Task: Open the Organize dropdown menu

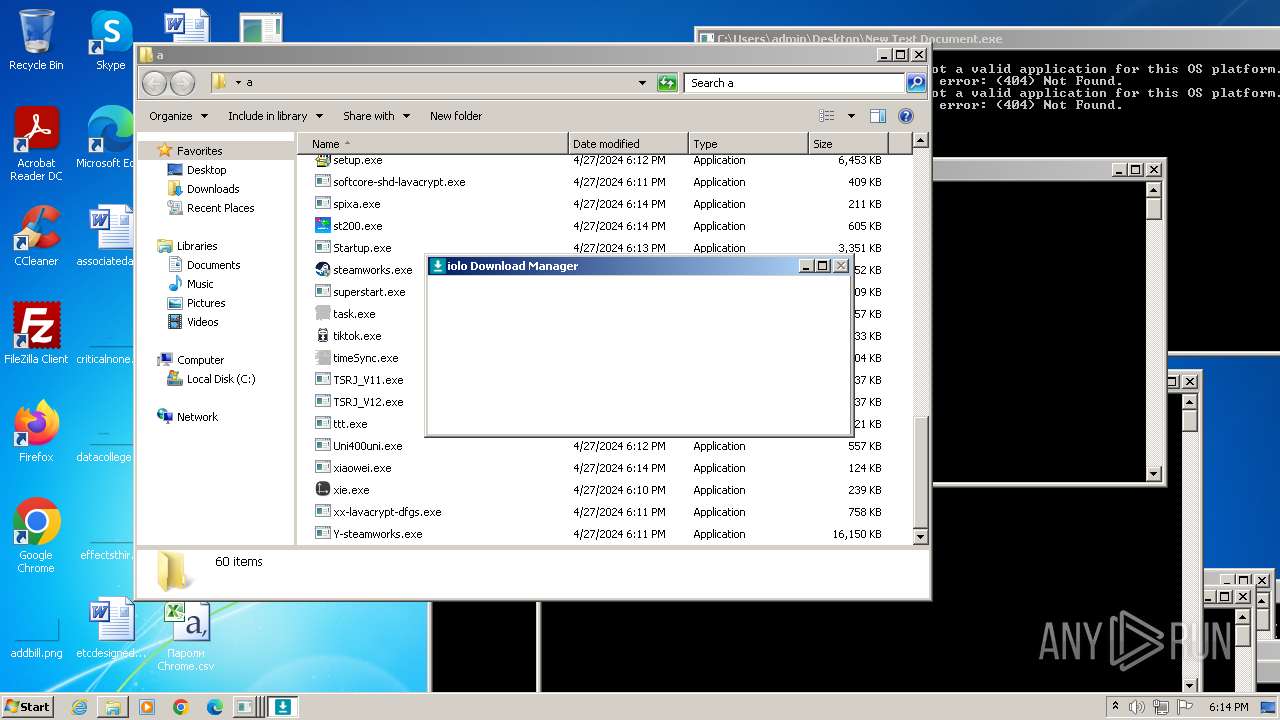Action: 178,116
